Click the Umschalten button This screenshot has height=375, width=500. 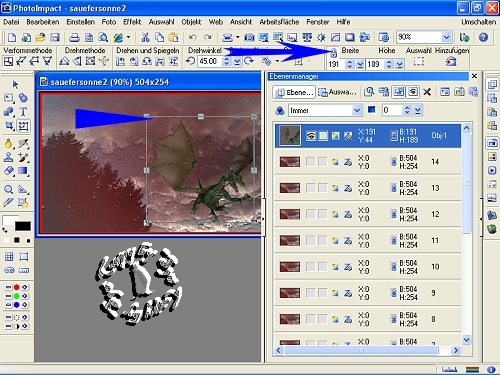click(479, 22)
